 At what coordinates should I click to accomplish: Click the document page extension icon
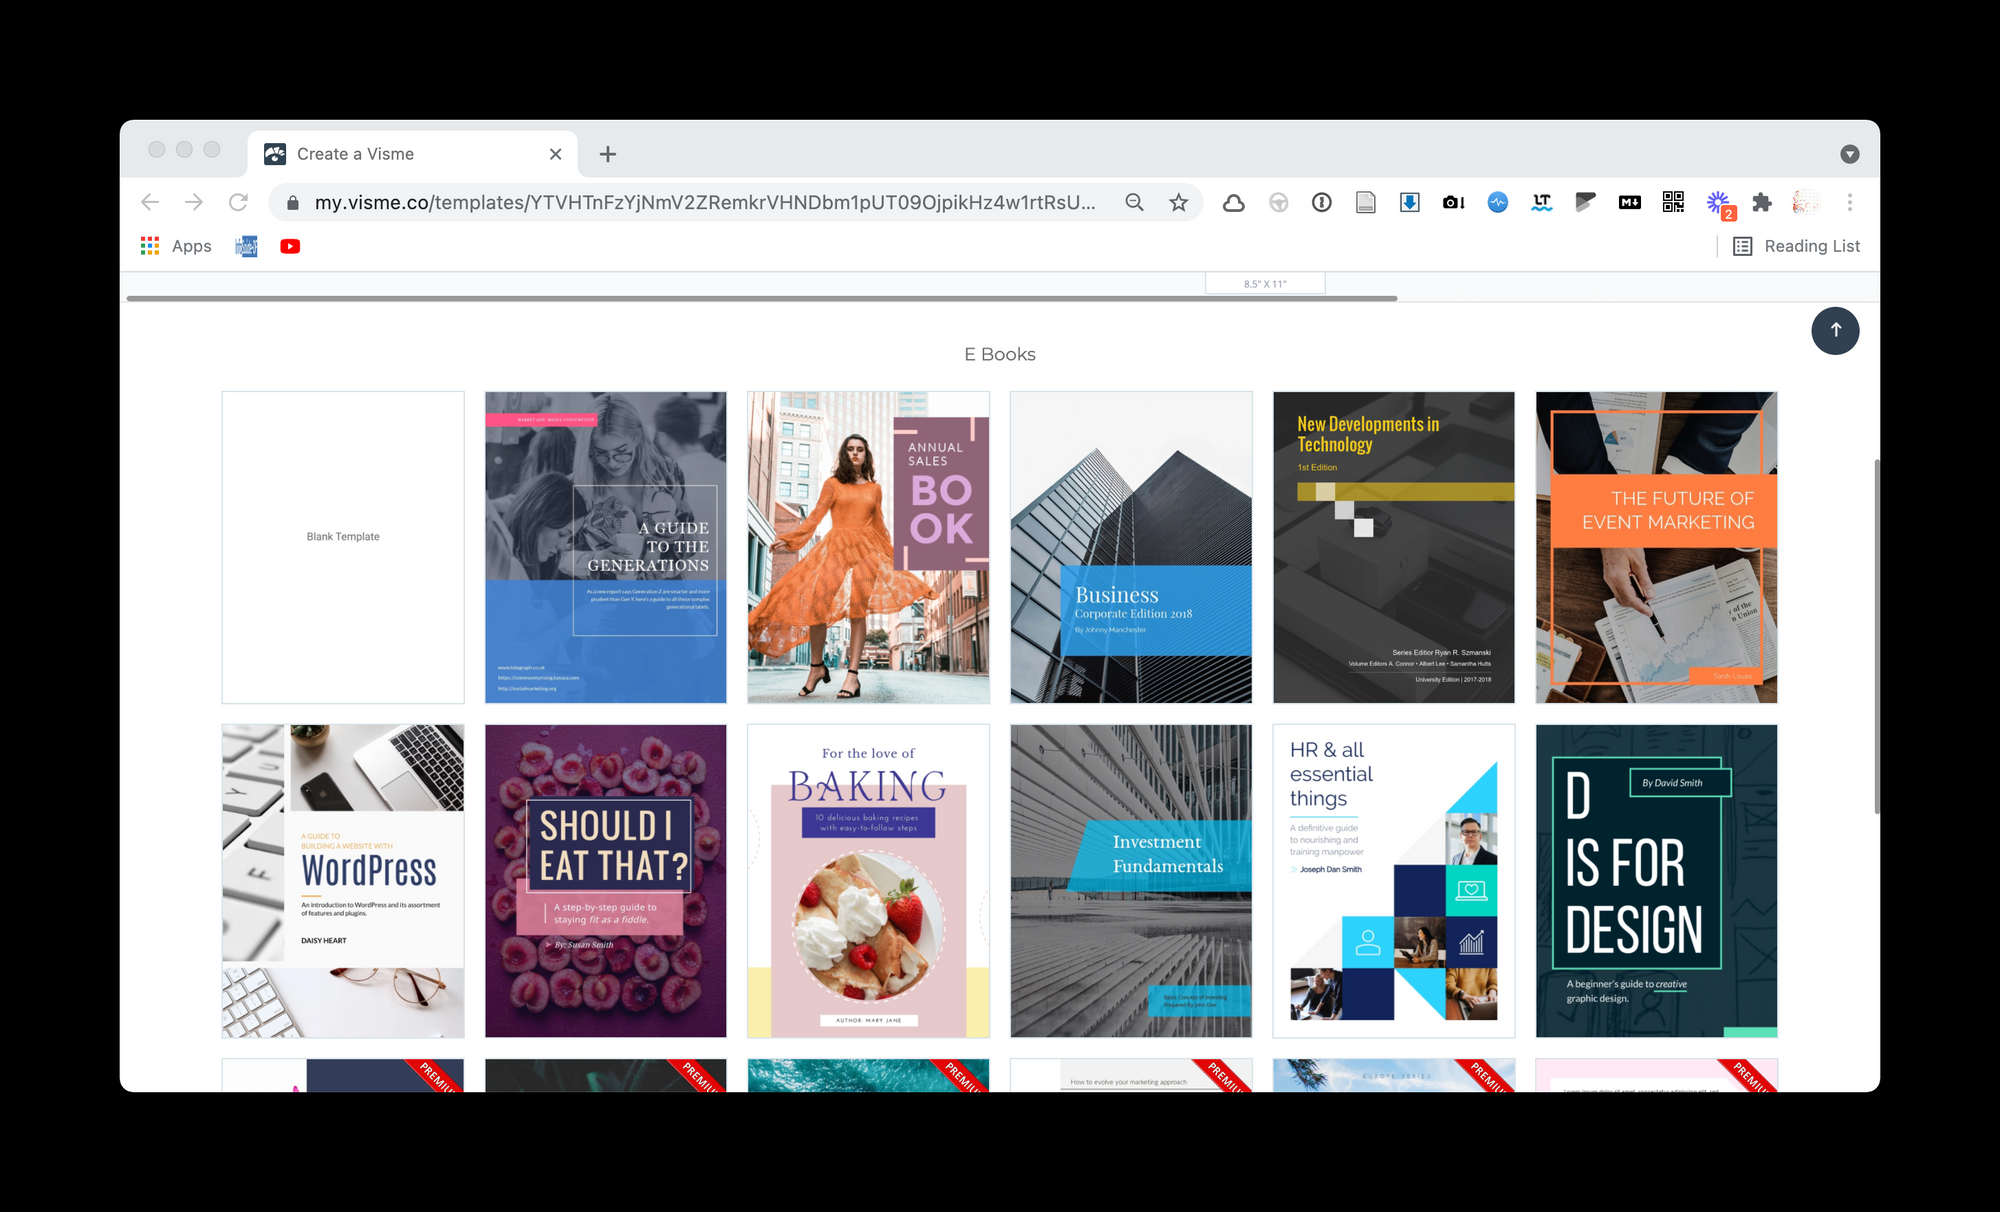pos(1366,203)
